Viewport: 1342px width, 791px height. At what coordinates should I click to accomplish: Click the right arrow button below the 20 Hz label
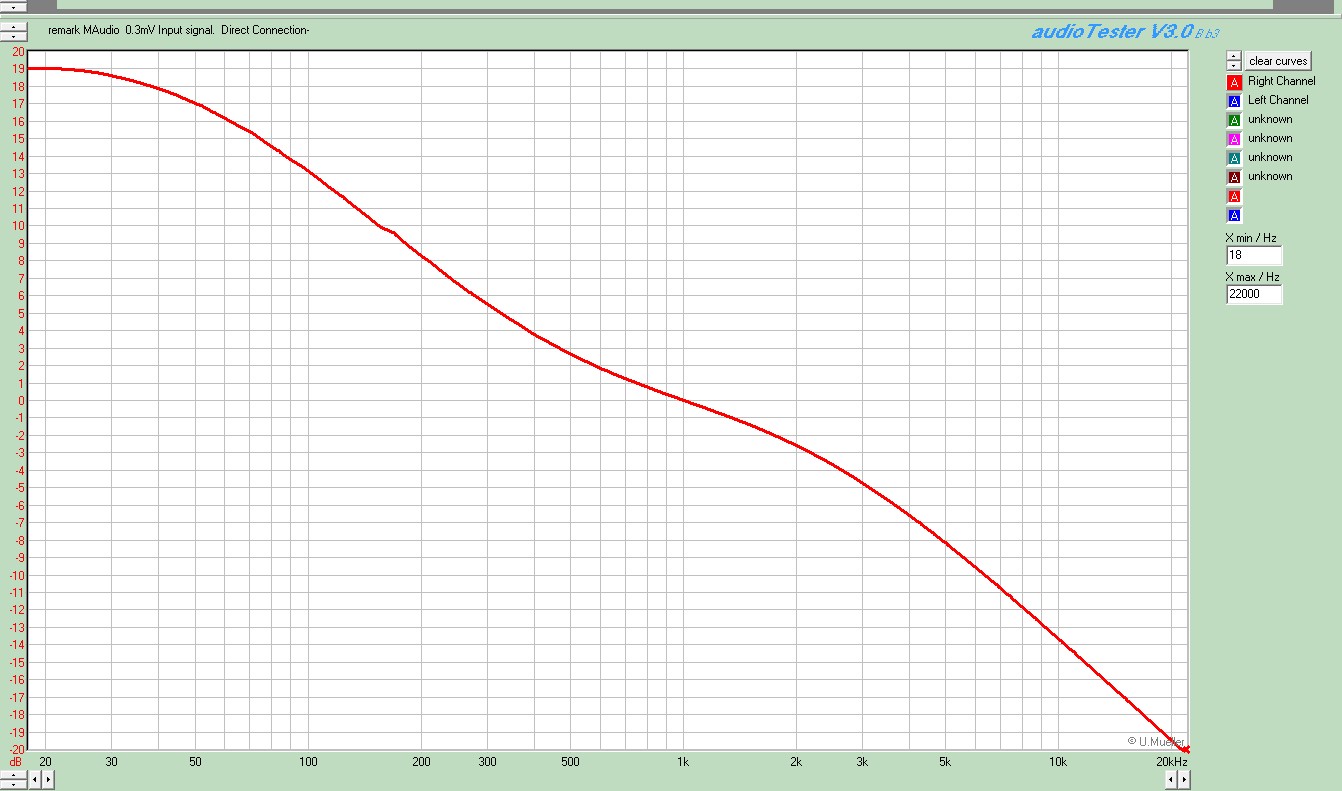[48, 780]
